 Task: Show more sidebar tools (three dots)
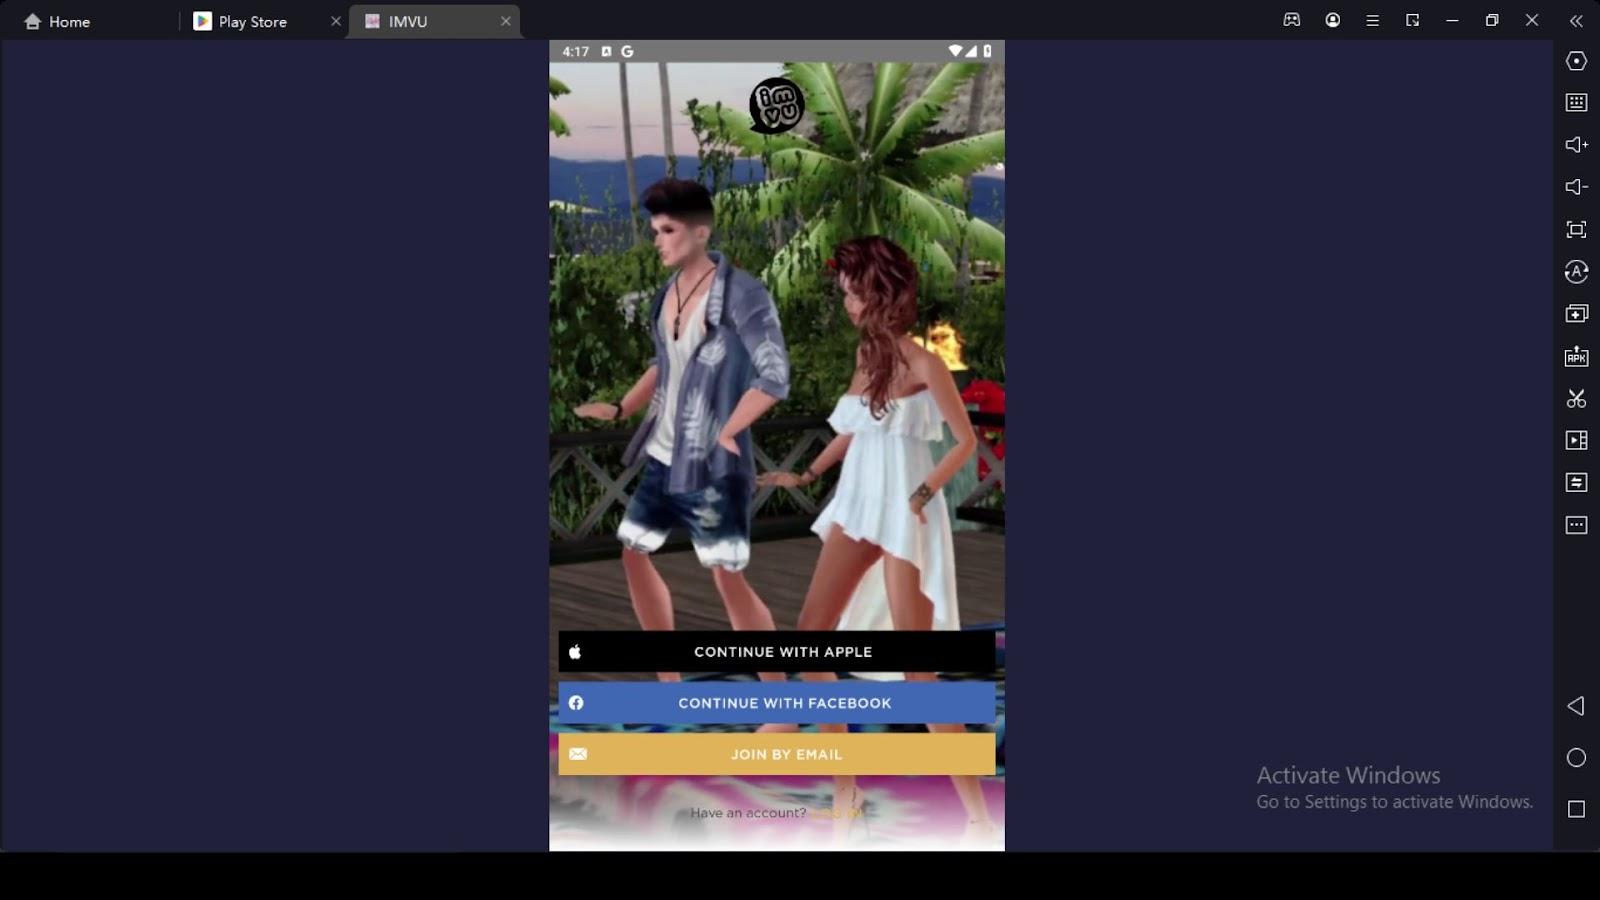1576,525
